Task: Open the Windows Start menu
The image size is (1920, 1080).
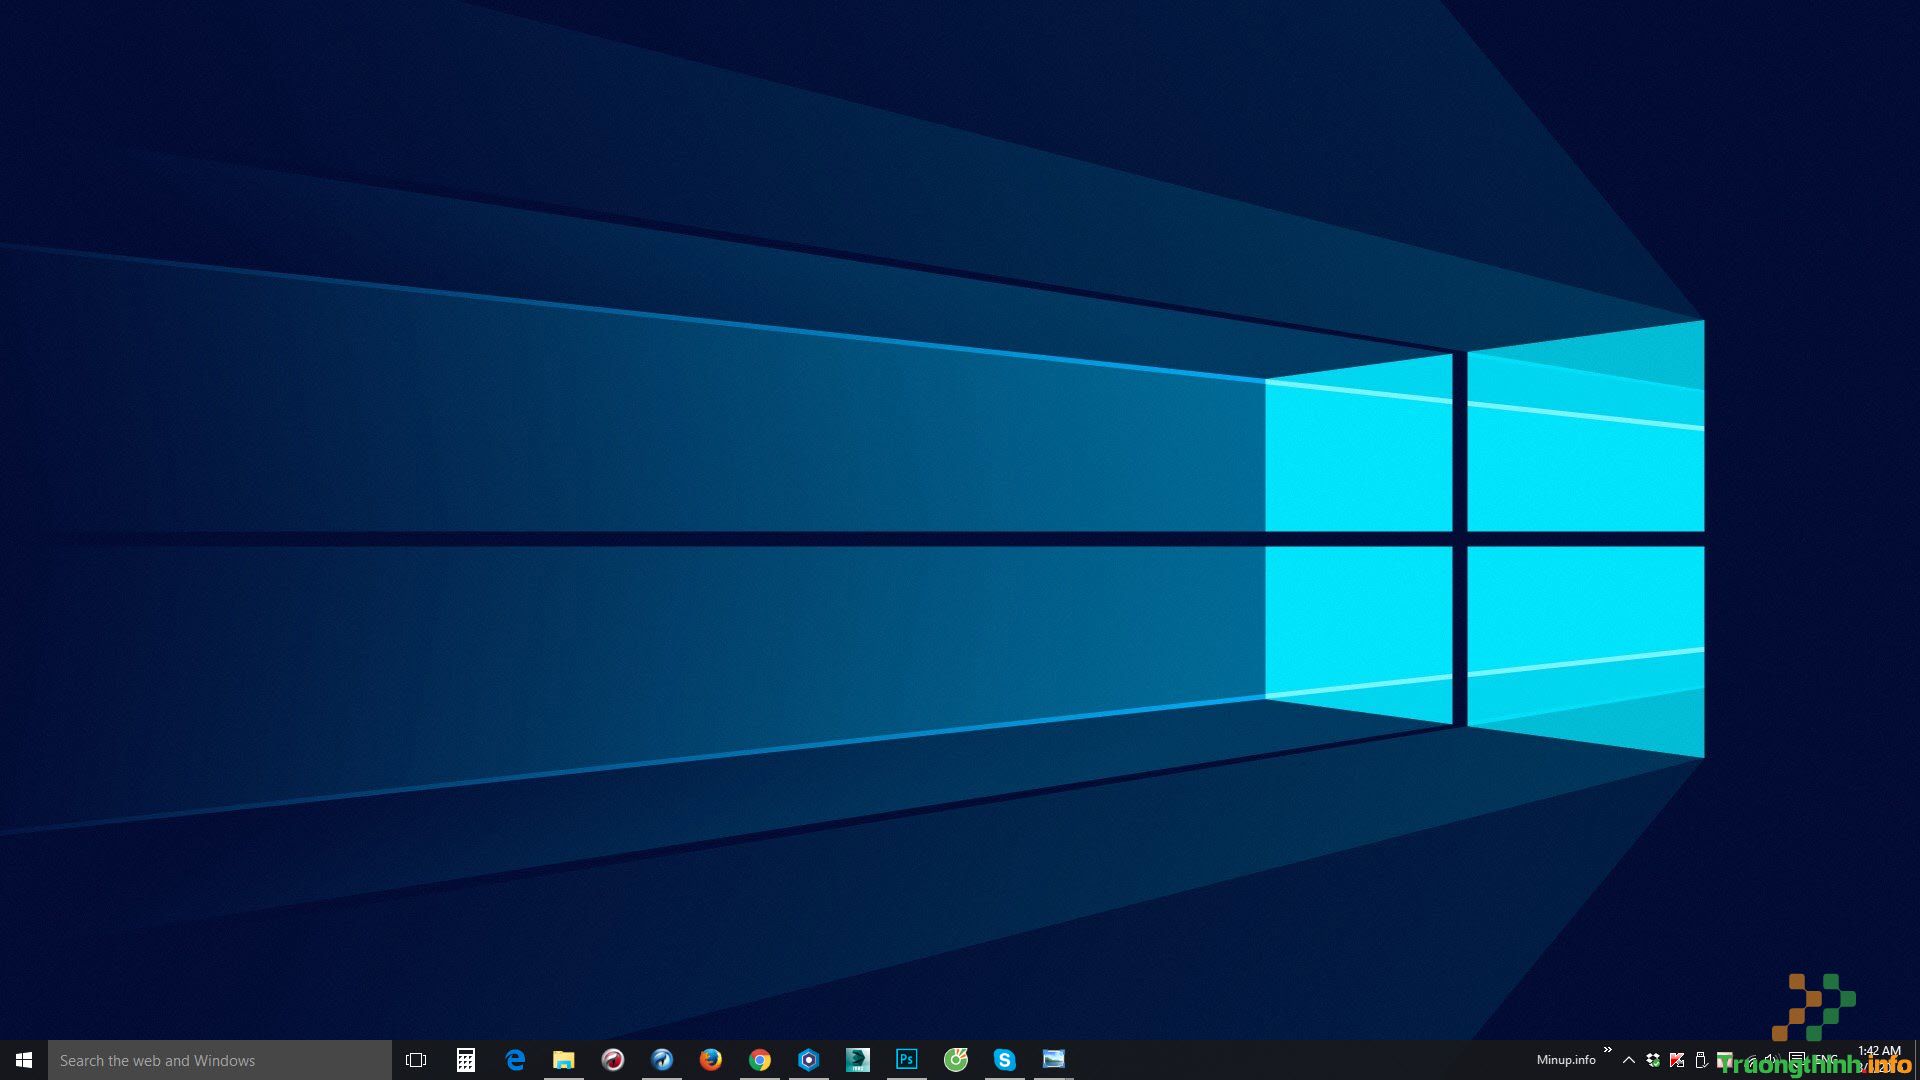Action: [24, 1060]
